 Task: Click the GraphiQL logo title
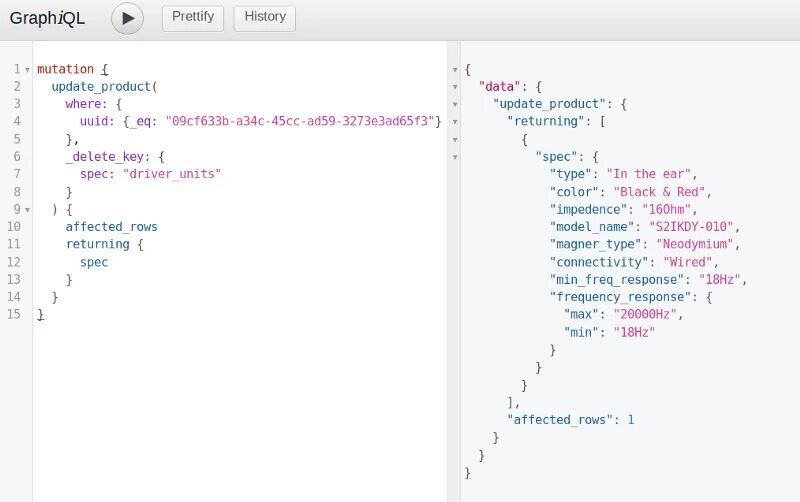tap(47, 18)
